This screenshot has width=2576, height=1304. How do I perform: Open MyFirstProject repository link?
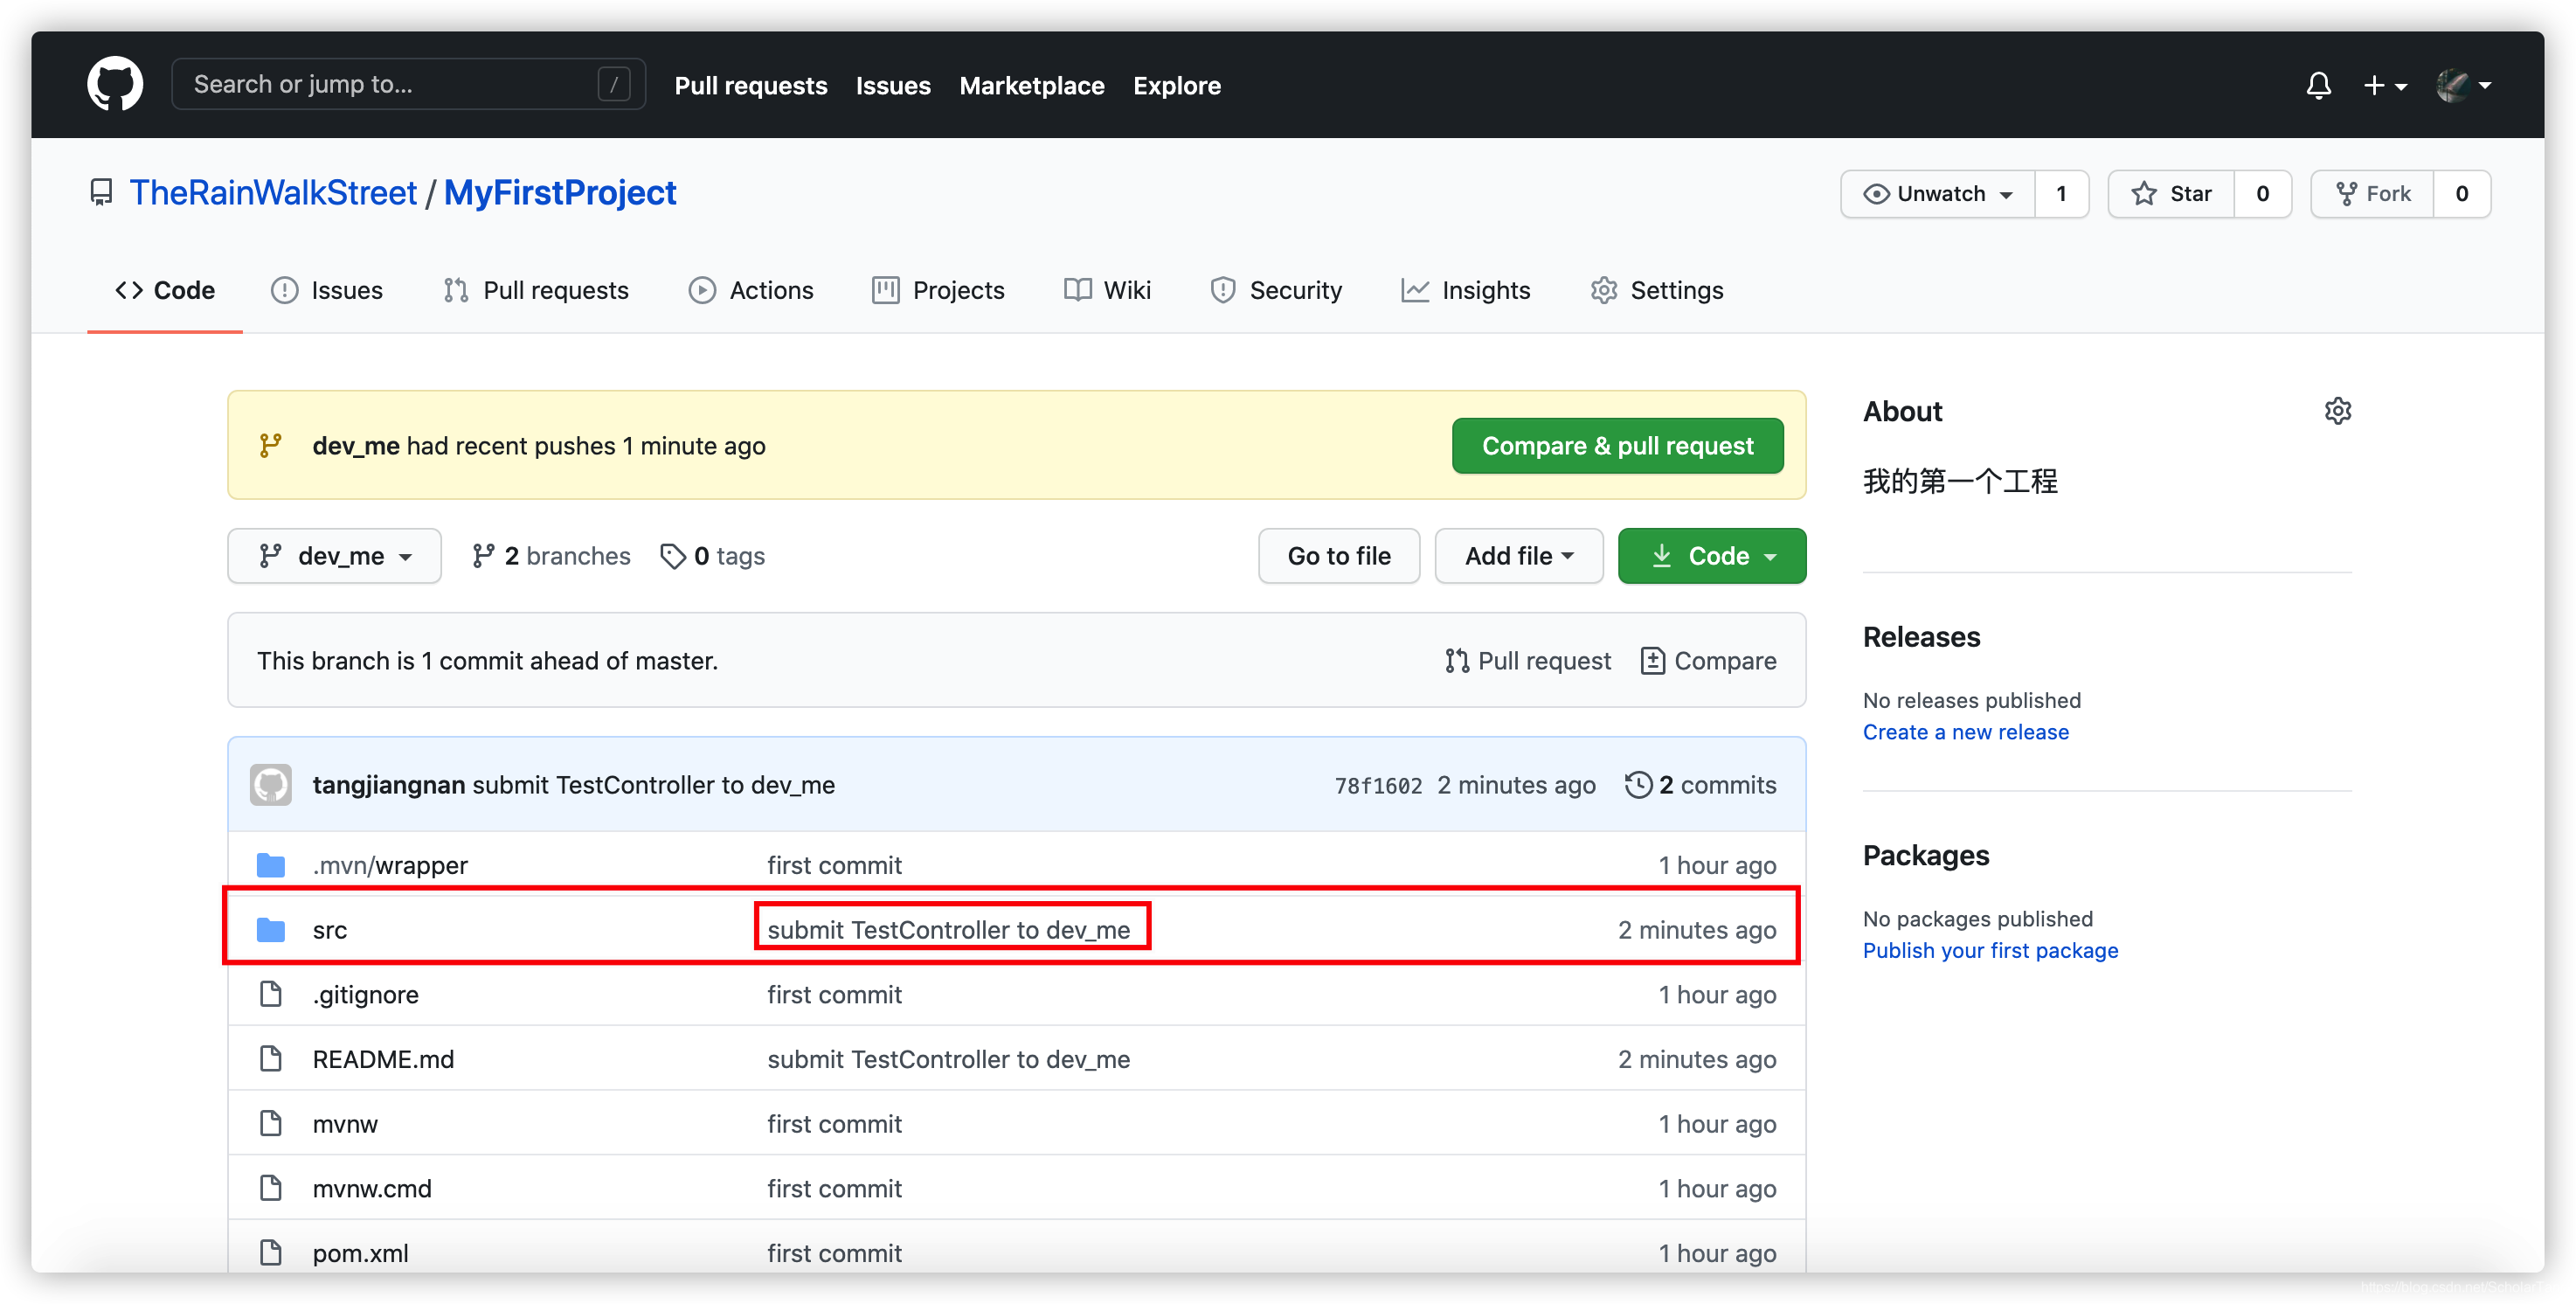(x=560, y=192)
